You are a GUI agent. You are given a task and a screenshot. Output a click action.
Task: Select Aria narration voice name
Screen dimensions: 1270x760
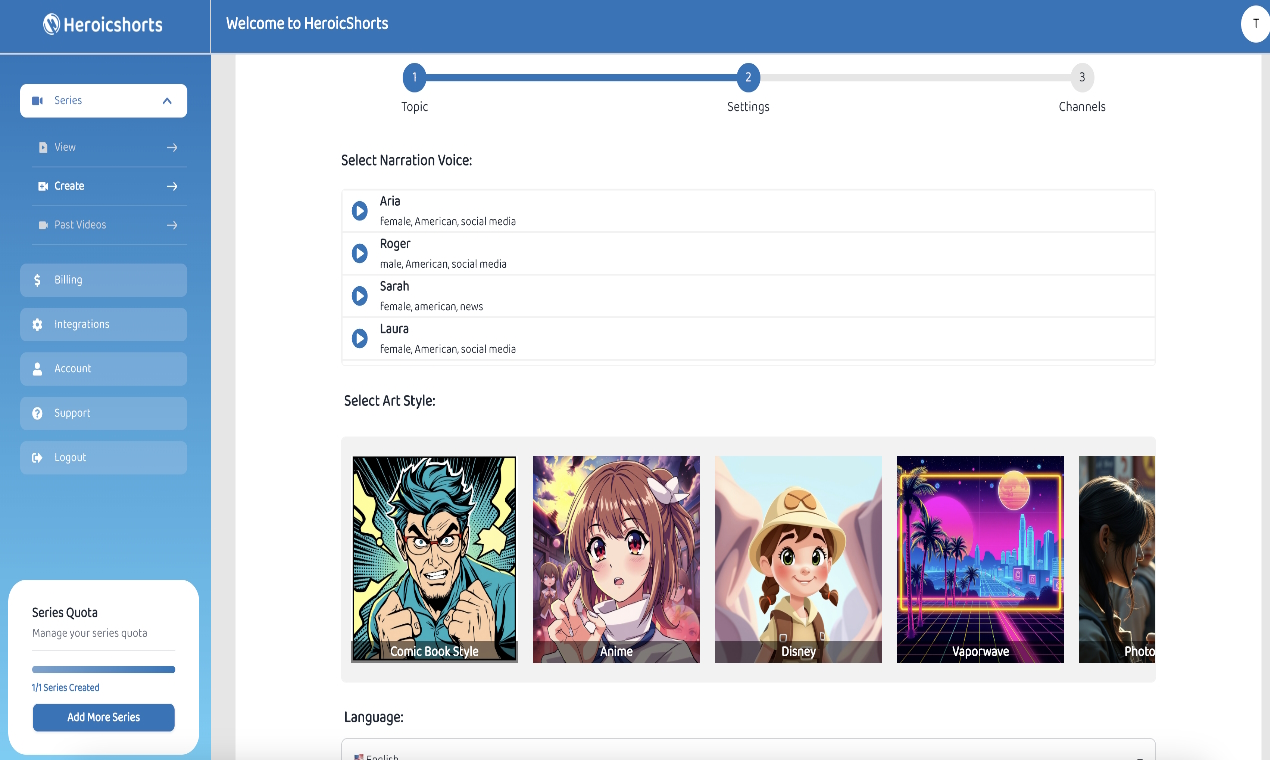(x=390, y=202)
